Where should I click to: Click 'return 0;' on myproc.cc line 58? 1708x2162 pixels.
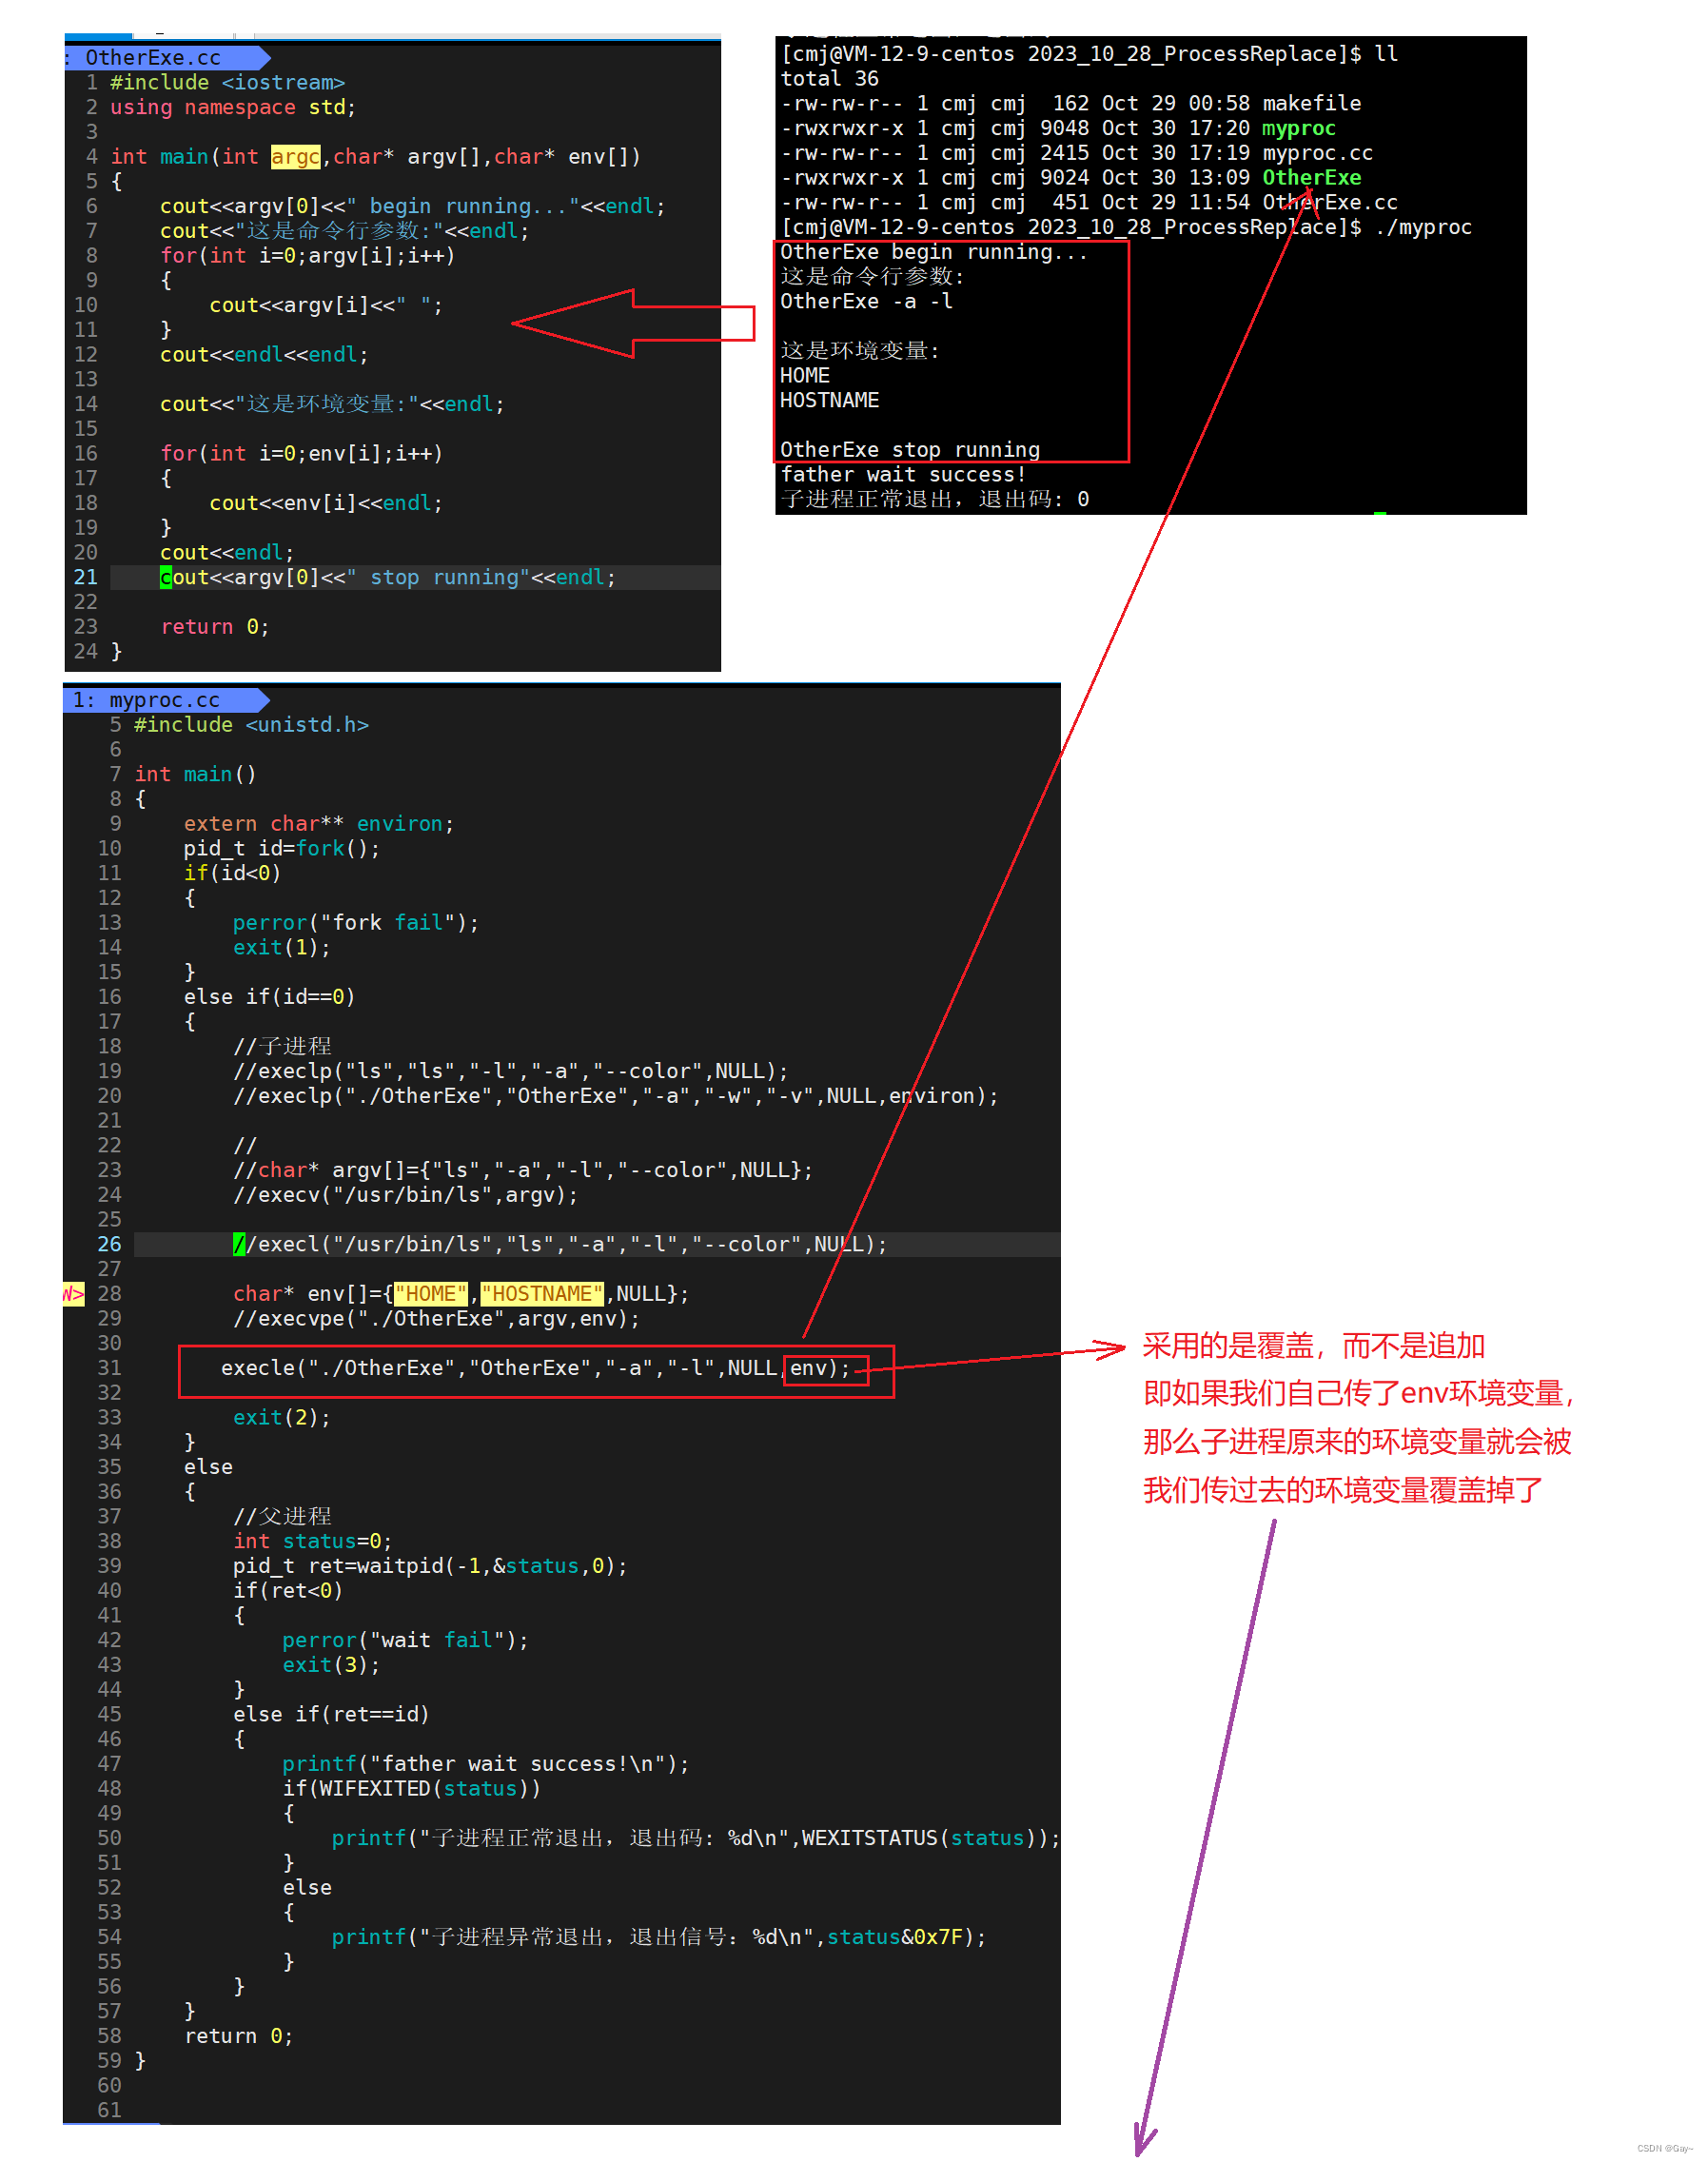pyautogui.click(x=239, y=2036)
